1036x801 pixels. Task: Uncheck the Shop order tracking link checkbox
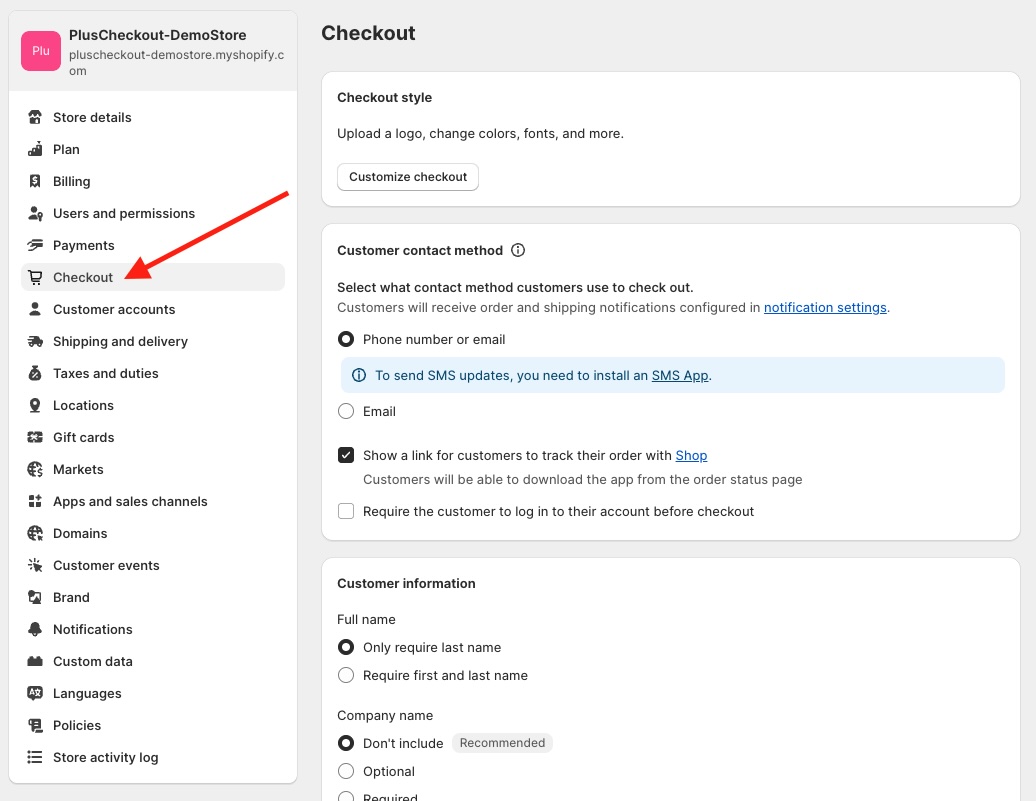346,455
